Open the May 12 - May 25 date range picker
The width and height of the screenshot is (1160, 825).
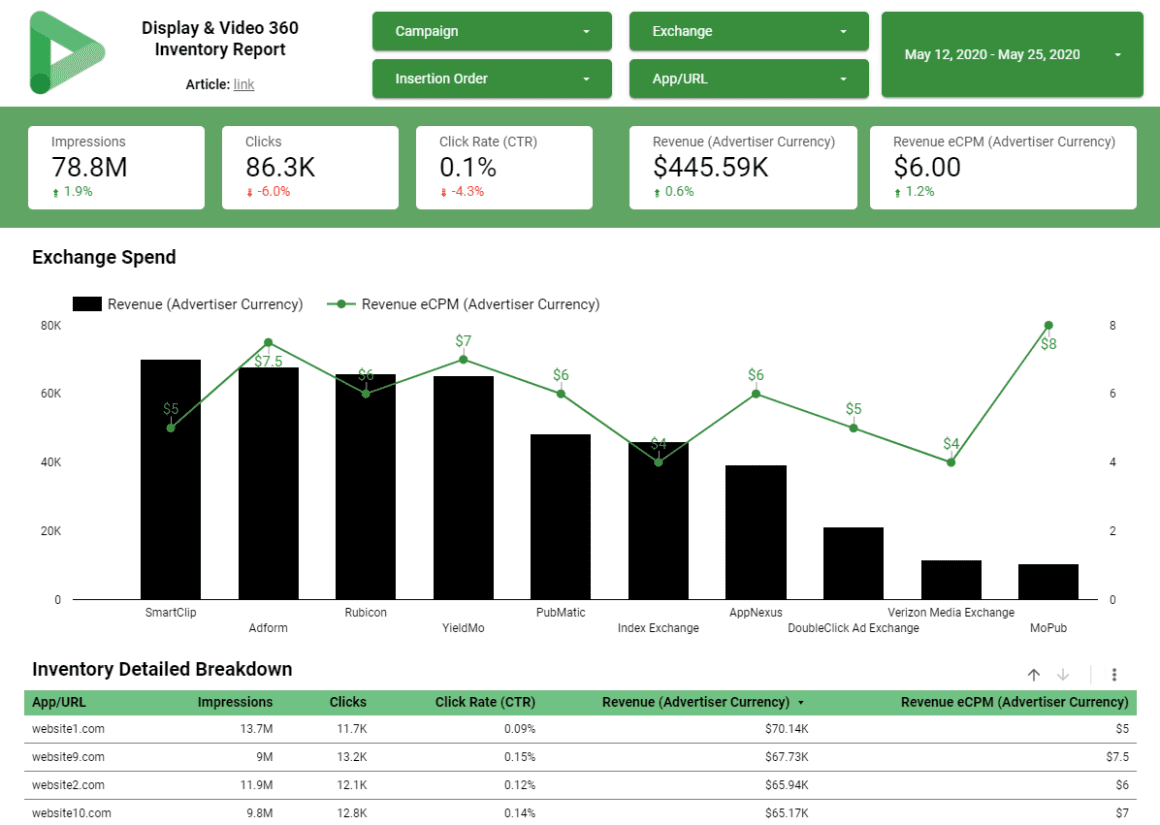tap(1011, 55)
